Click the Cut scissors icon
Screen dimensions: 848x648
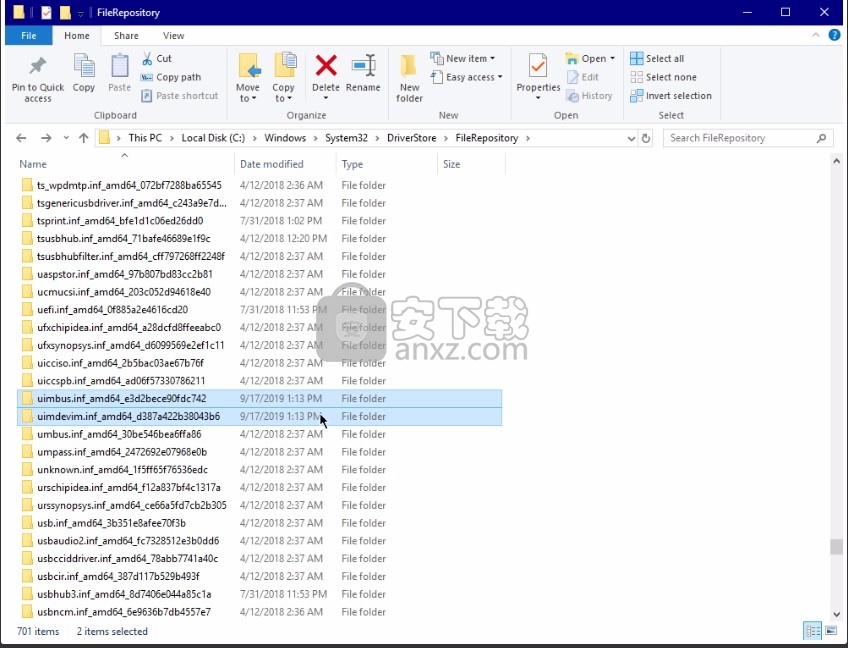(x=147, y=58)
